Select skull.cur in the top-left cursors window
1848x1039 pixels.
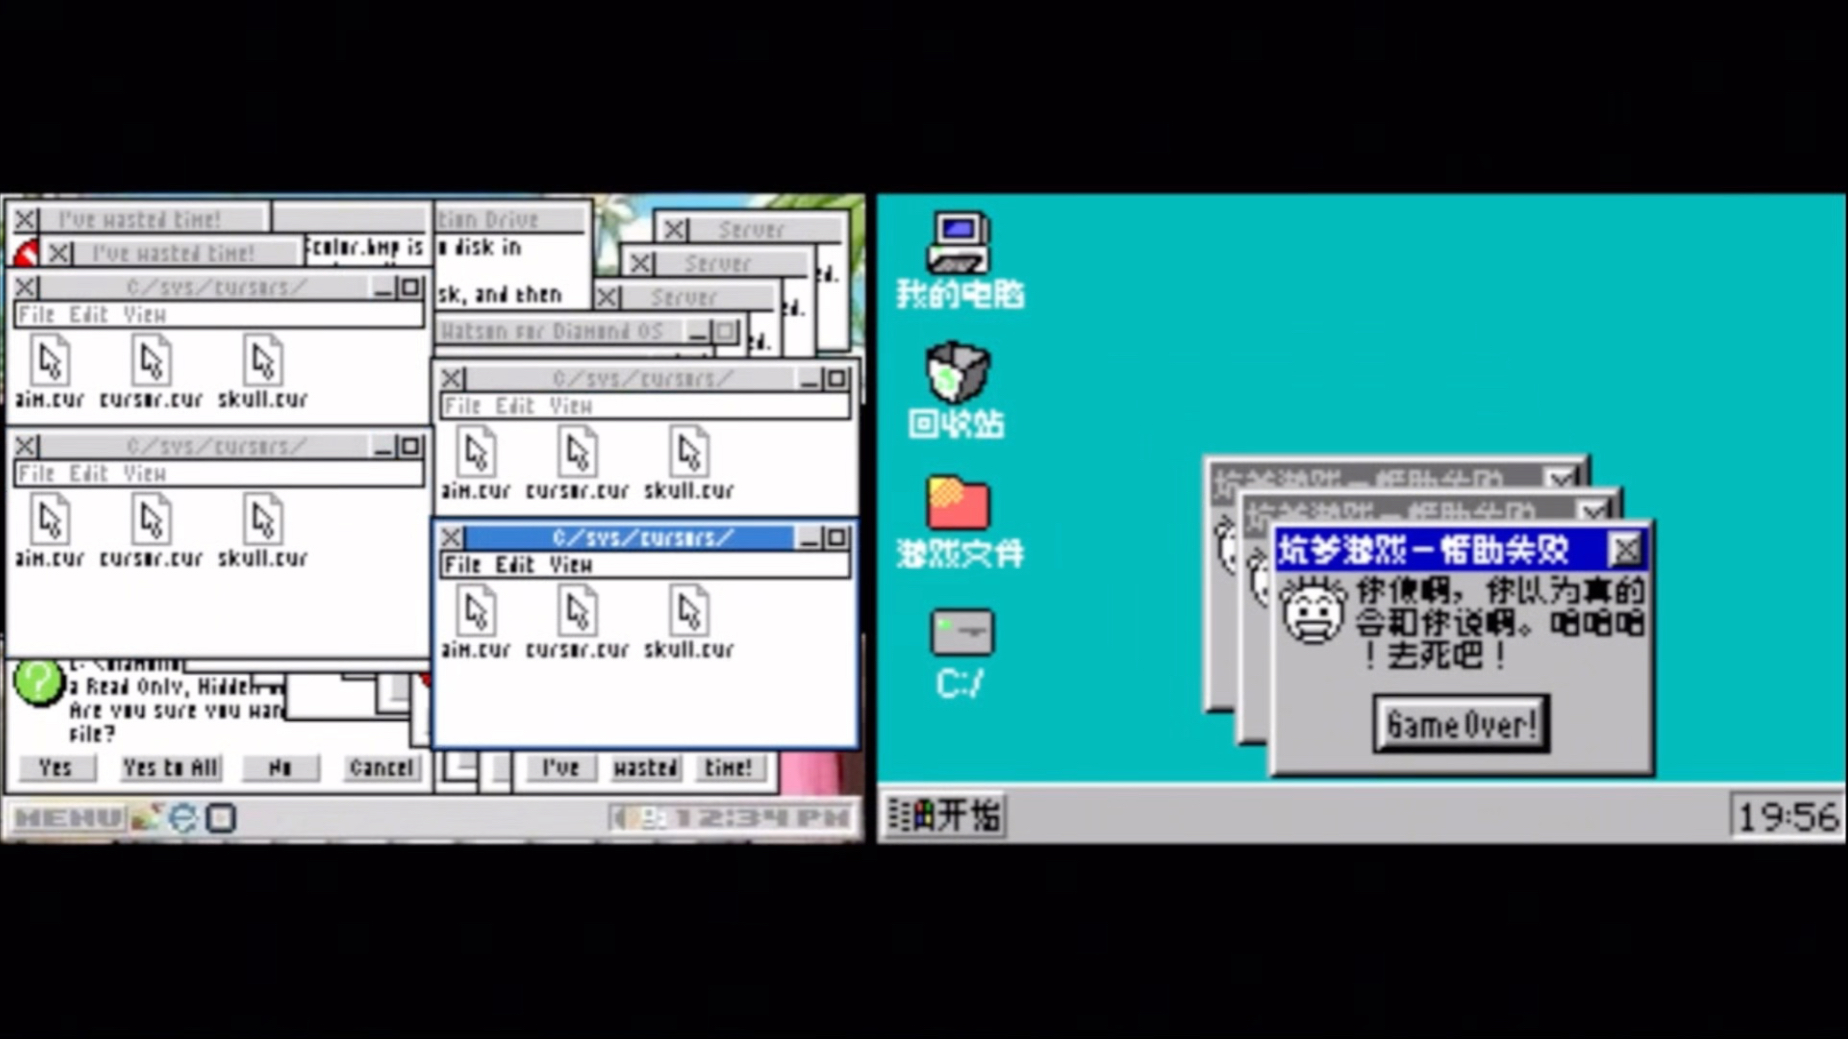pos(263,373)
